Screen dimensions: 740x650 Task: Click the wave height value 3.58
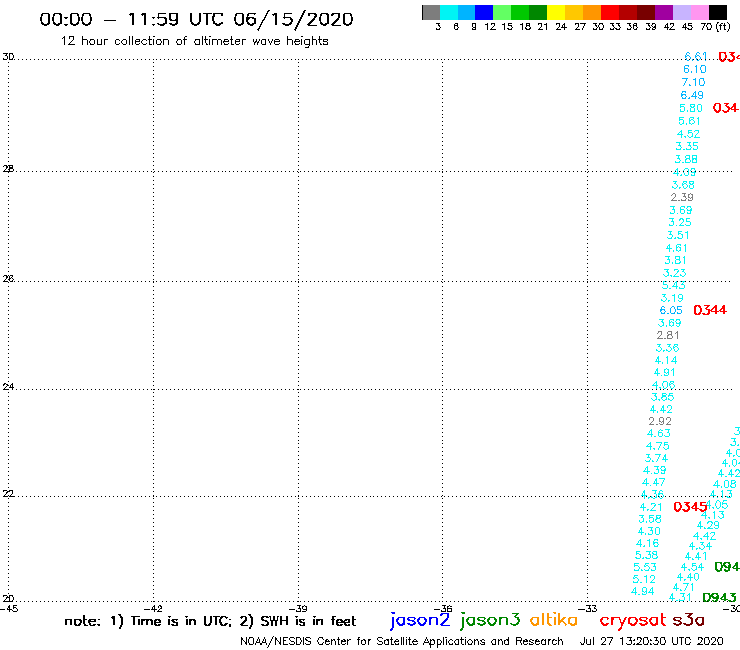(650, 519)
